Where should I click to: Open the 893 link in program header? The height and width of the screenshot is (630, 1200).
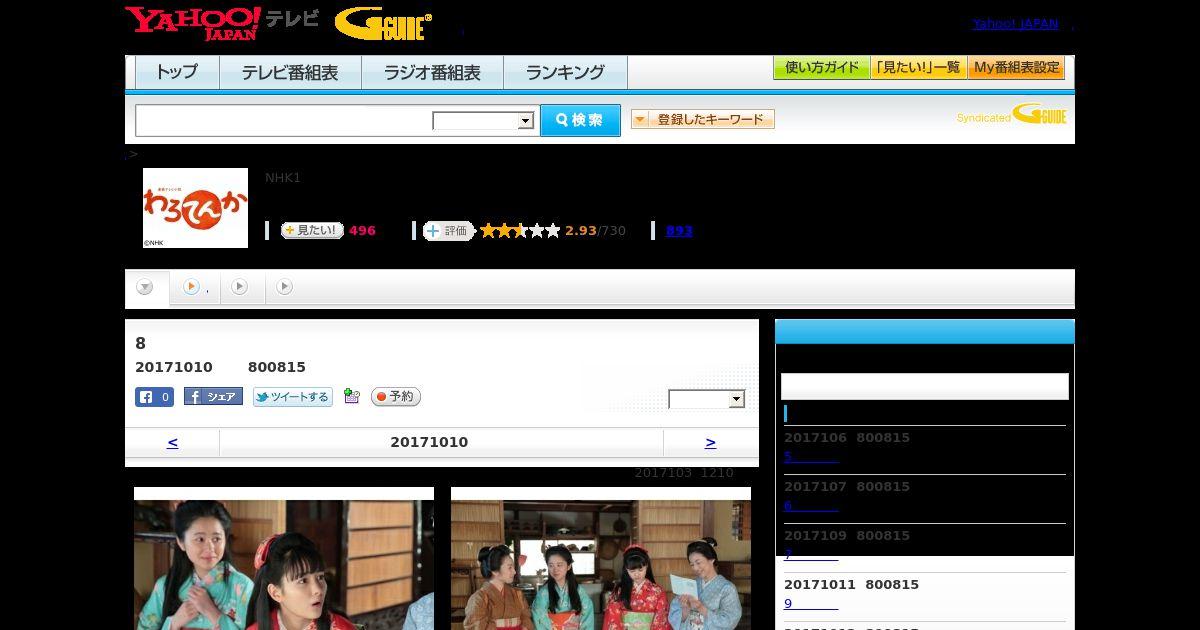[679, 230]
